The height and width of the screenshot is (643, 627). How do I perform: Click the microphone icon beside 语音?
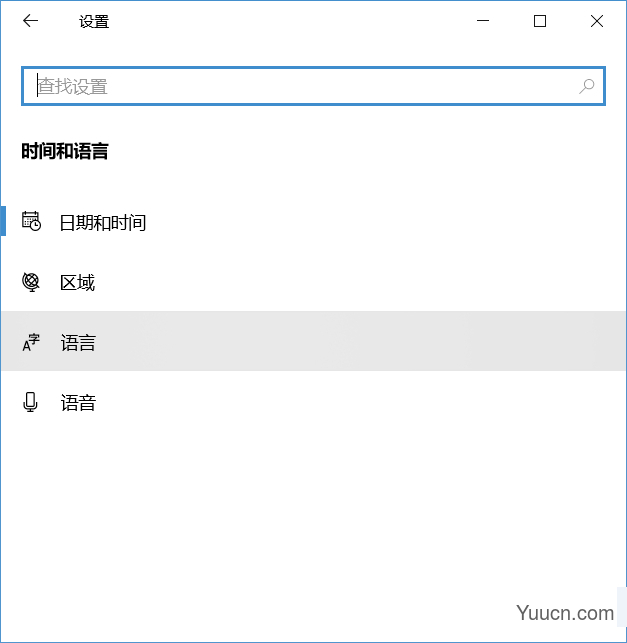point(31,403)
